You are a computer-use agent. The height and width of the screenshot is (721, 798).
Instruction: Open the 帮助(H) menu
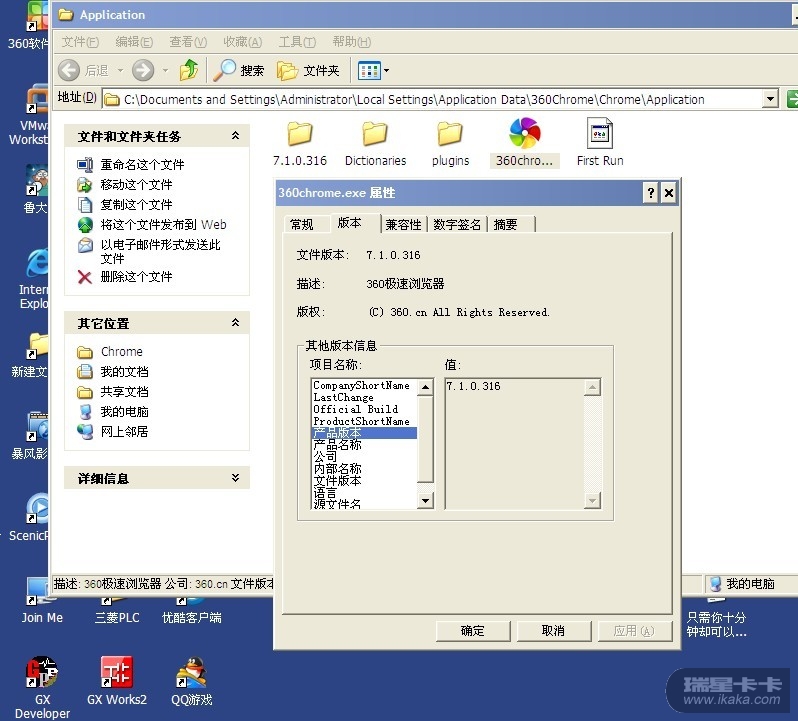pos(352,42)
